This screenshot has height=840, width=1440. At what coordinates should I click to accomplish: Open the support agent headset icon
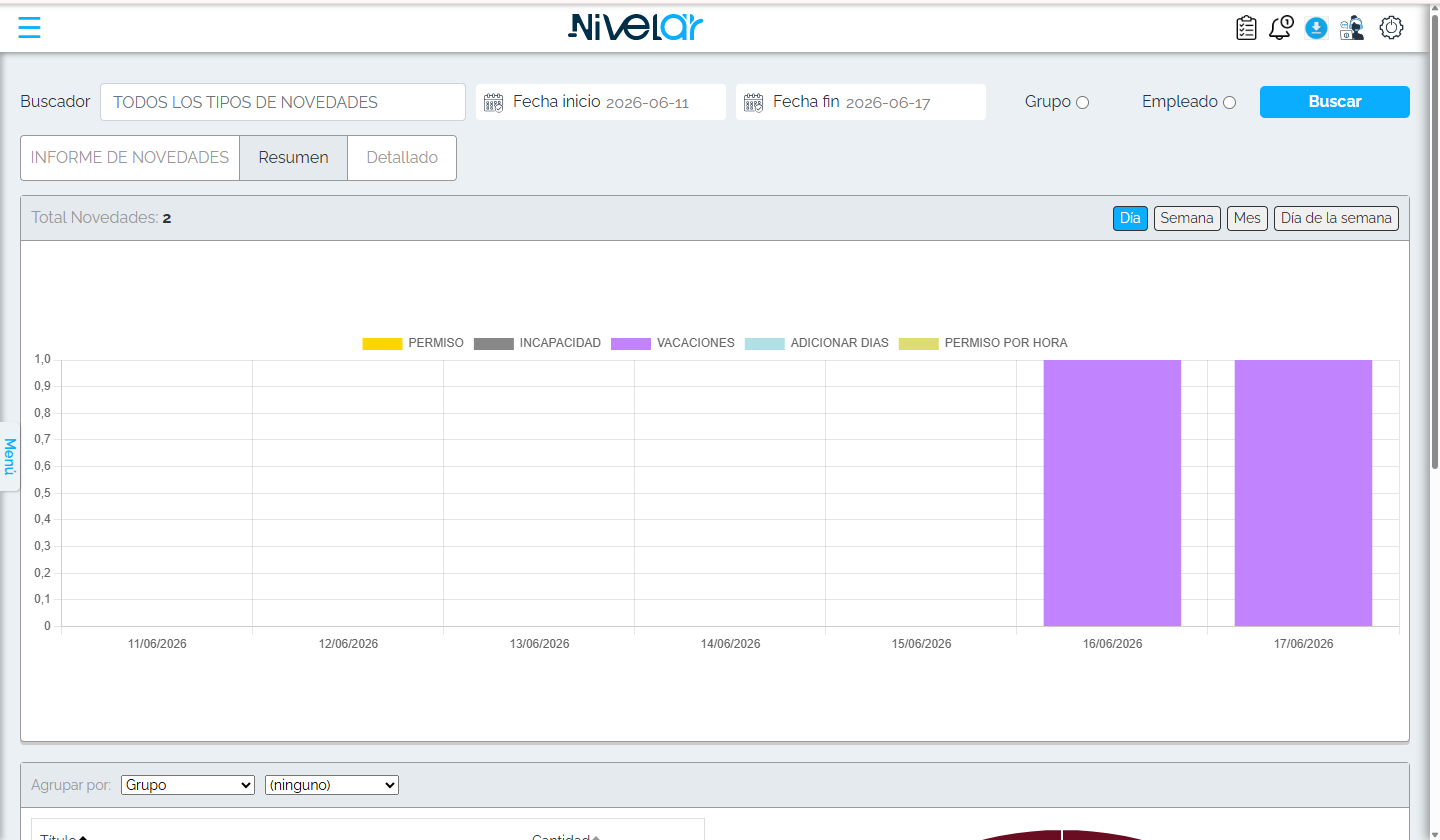[x=1352, y=28]
